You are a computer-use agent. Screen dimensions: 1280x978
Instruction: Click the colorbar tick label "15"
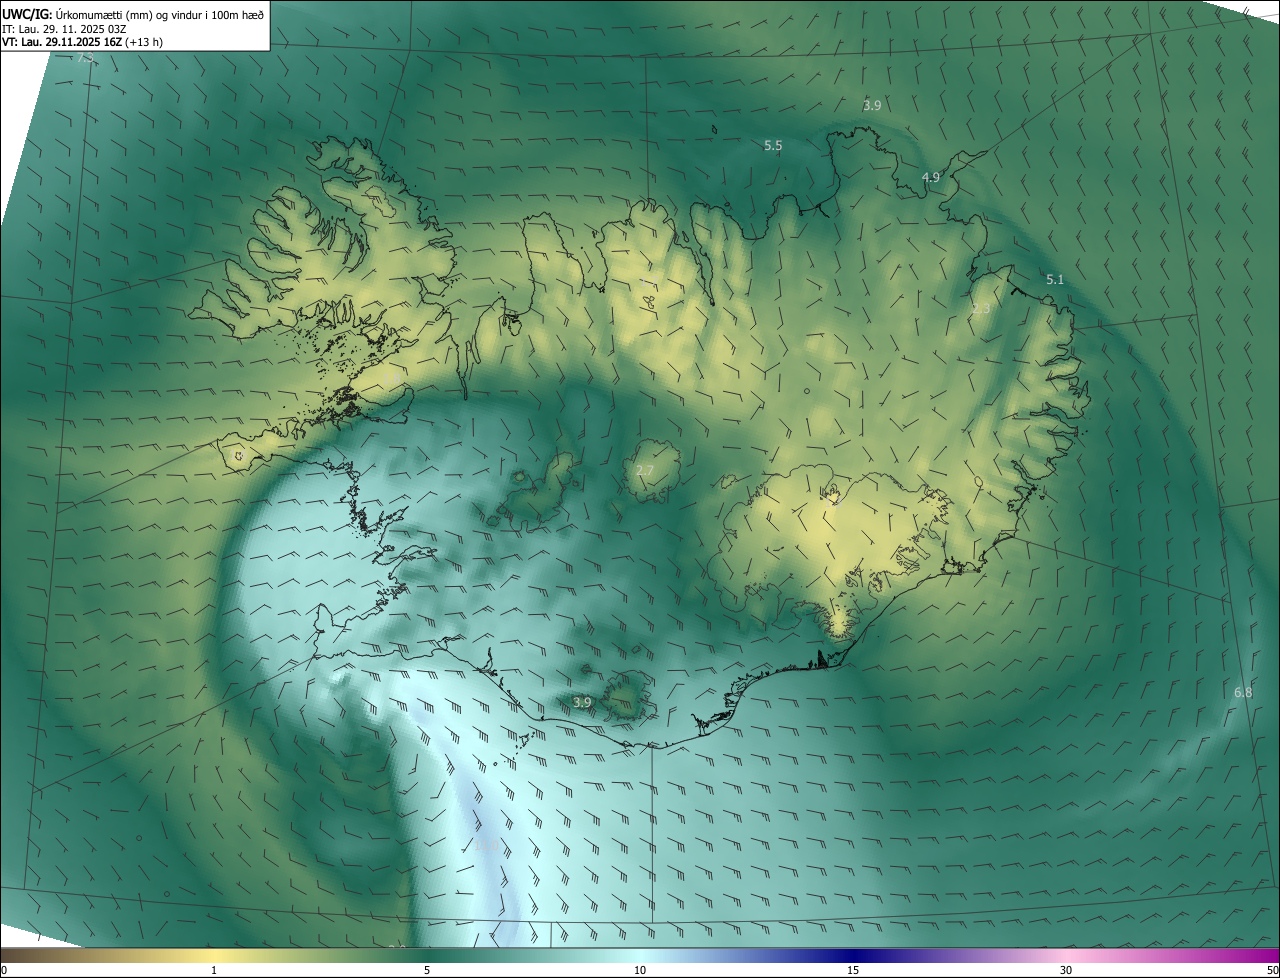[853, 970]
